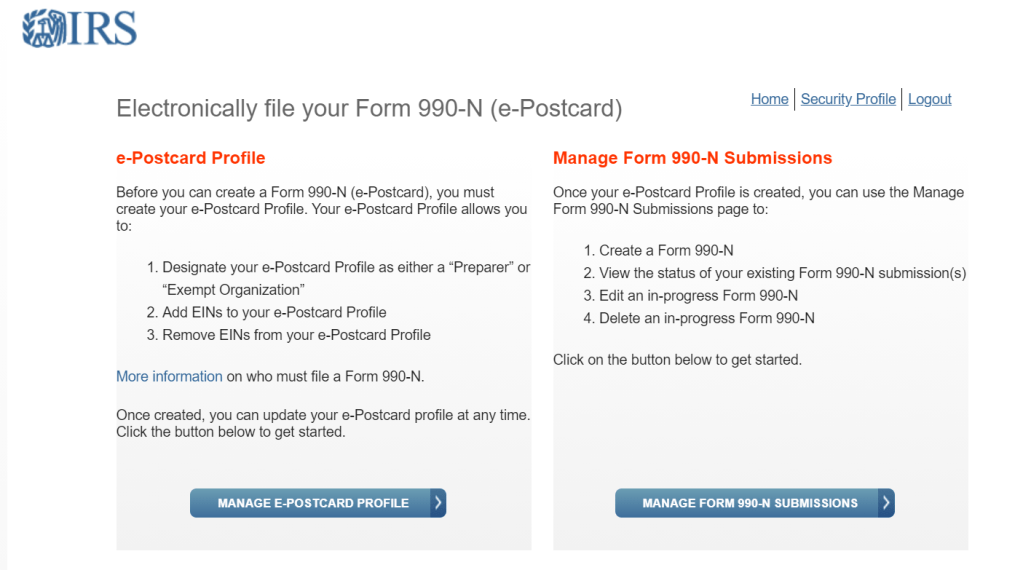
Task: Click the red Manage Form 990-N Submissions heading
Action: coord(692,158)
